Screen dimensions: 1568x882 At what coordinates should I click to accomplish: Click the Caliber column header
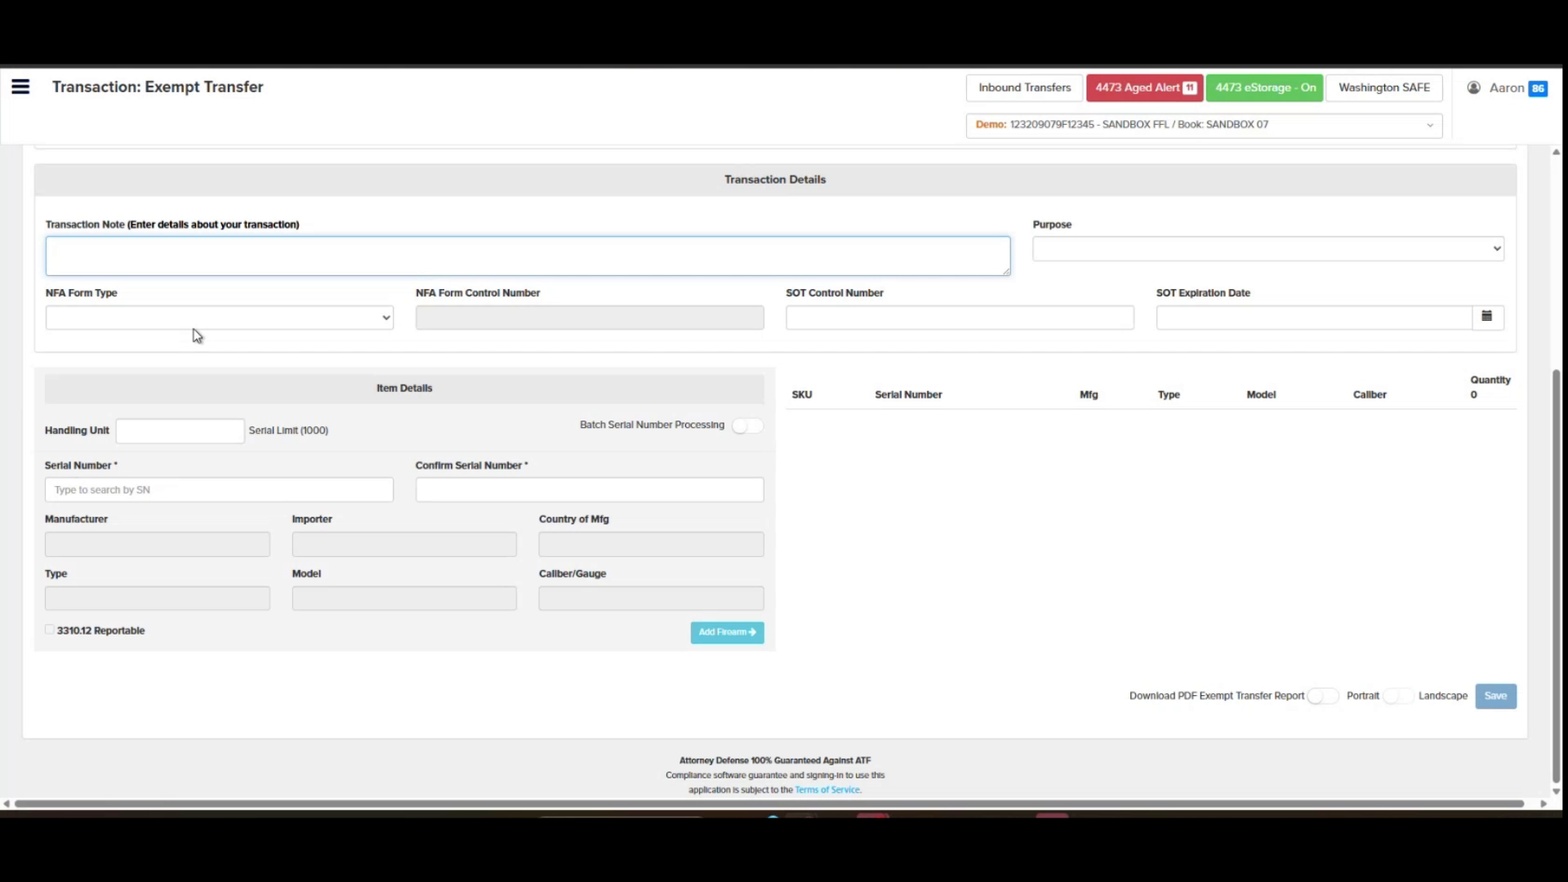(x=1370, y=395)
